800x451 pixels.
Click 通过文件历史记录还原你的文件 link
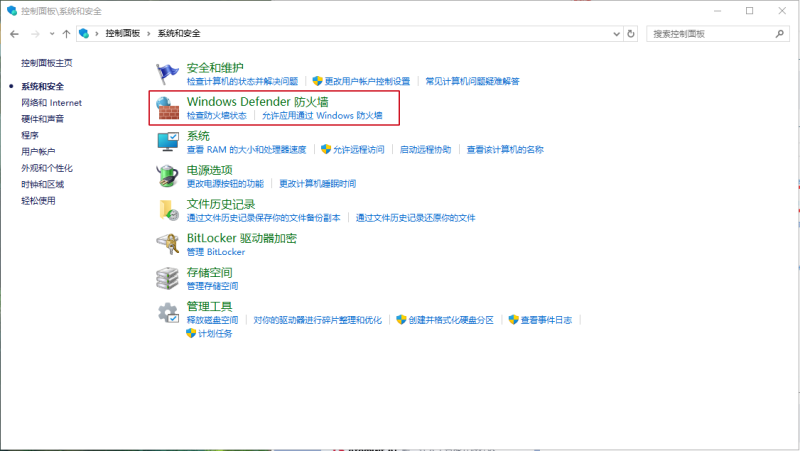click(415, 218)
